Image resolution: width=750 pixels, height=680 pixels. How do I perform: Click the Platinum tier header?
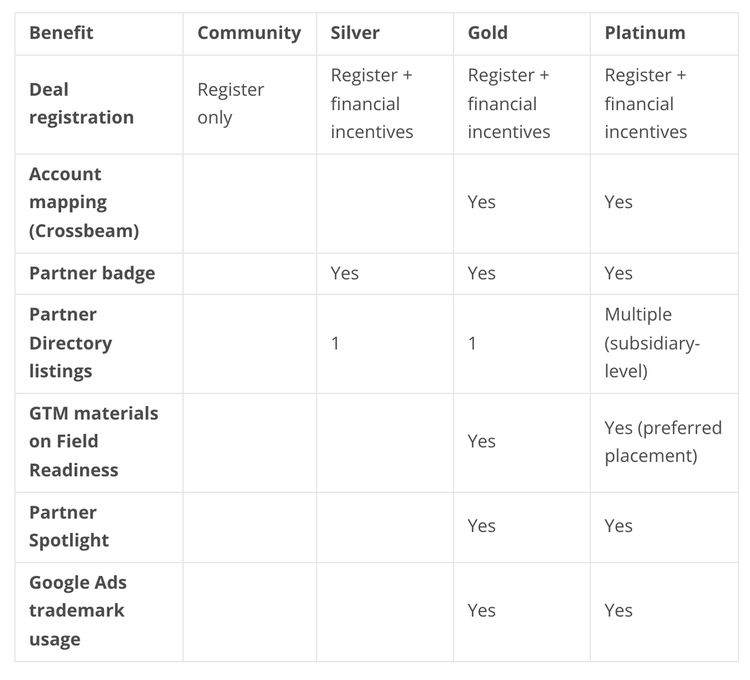point(645,33)
